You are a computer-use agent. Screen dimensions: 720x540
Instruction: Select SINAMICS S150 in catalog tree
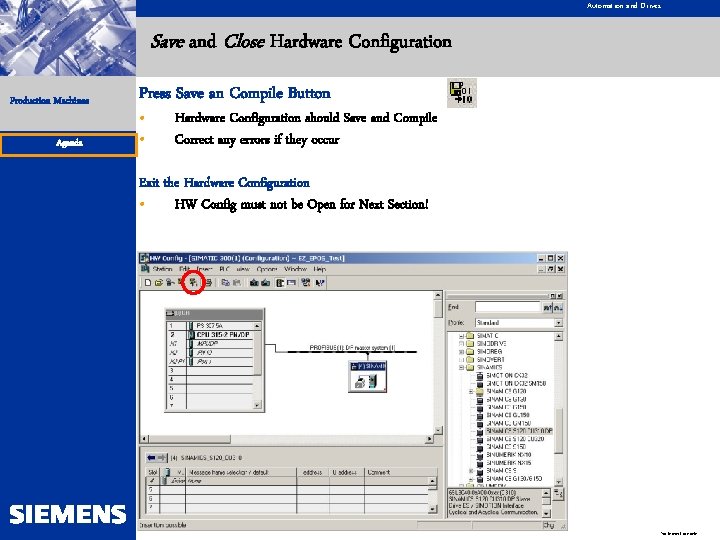[x=505, y=447]
